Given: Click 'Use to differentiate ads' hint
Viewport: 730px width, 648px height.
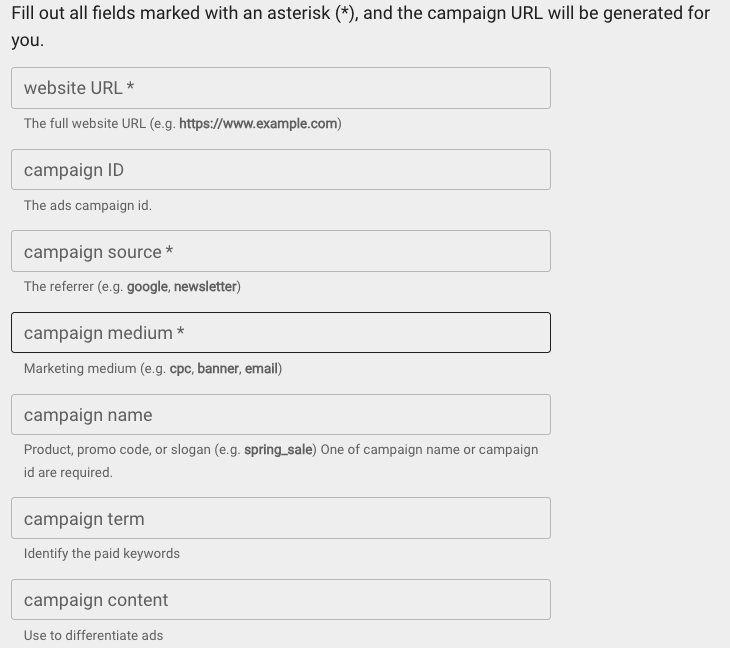Looking at the screenshot, I should 93,636.
